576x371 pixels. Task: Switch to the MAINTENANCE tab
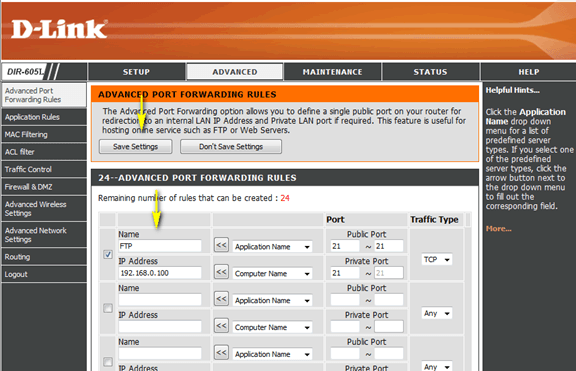point(332,72)
